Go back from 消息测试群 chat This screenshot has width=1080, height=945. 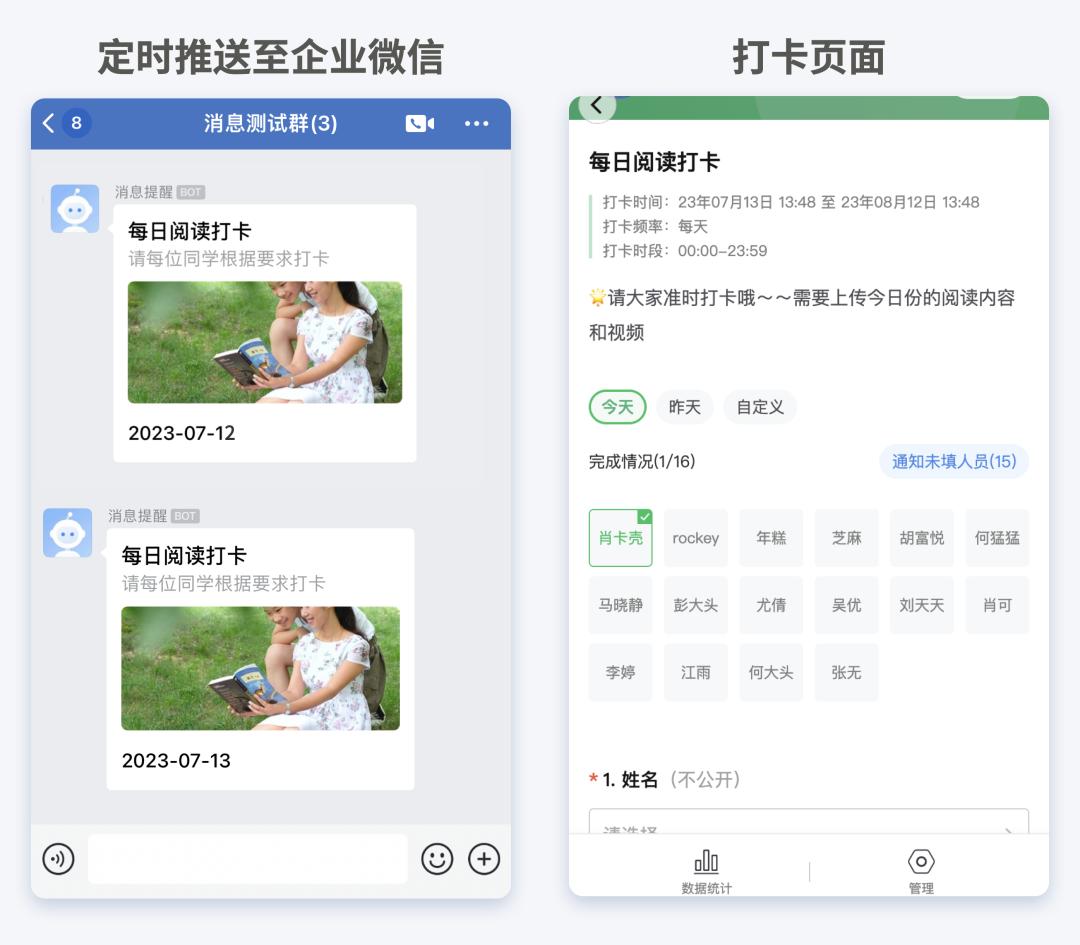(46, 123)
